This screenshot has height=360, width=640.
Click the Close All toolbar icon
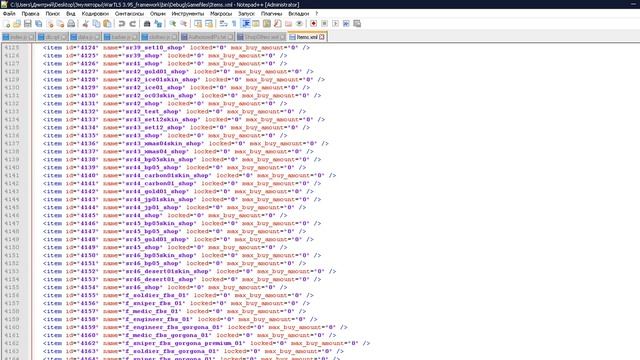(x=60, y=24)
